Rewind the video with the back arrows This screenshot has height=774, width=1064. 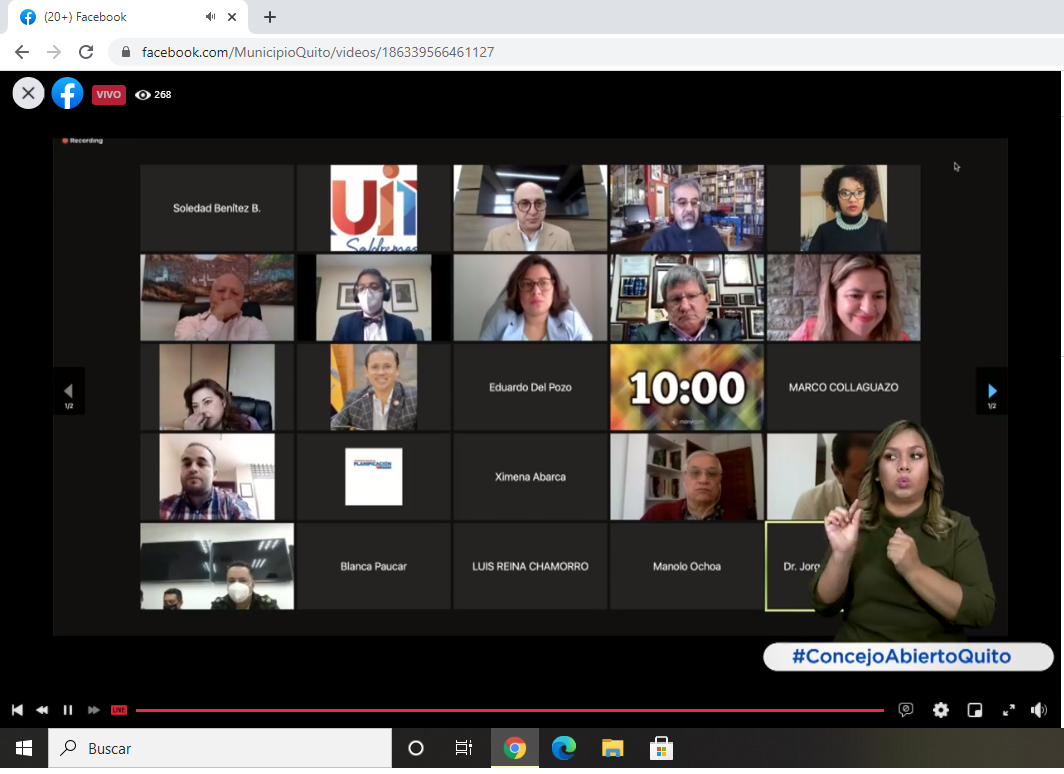click(42, 710)
